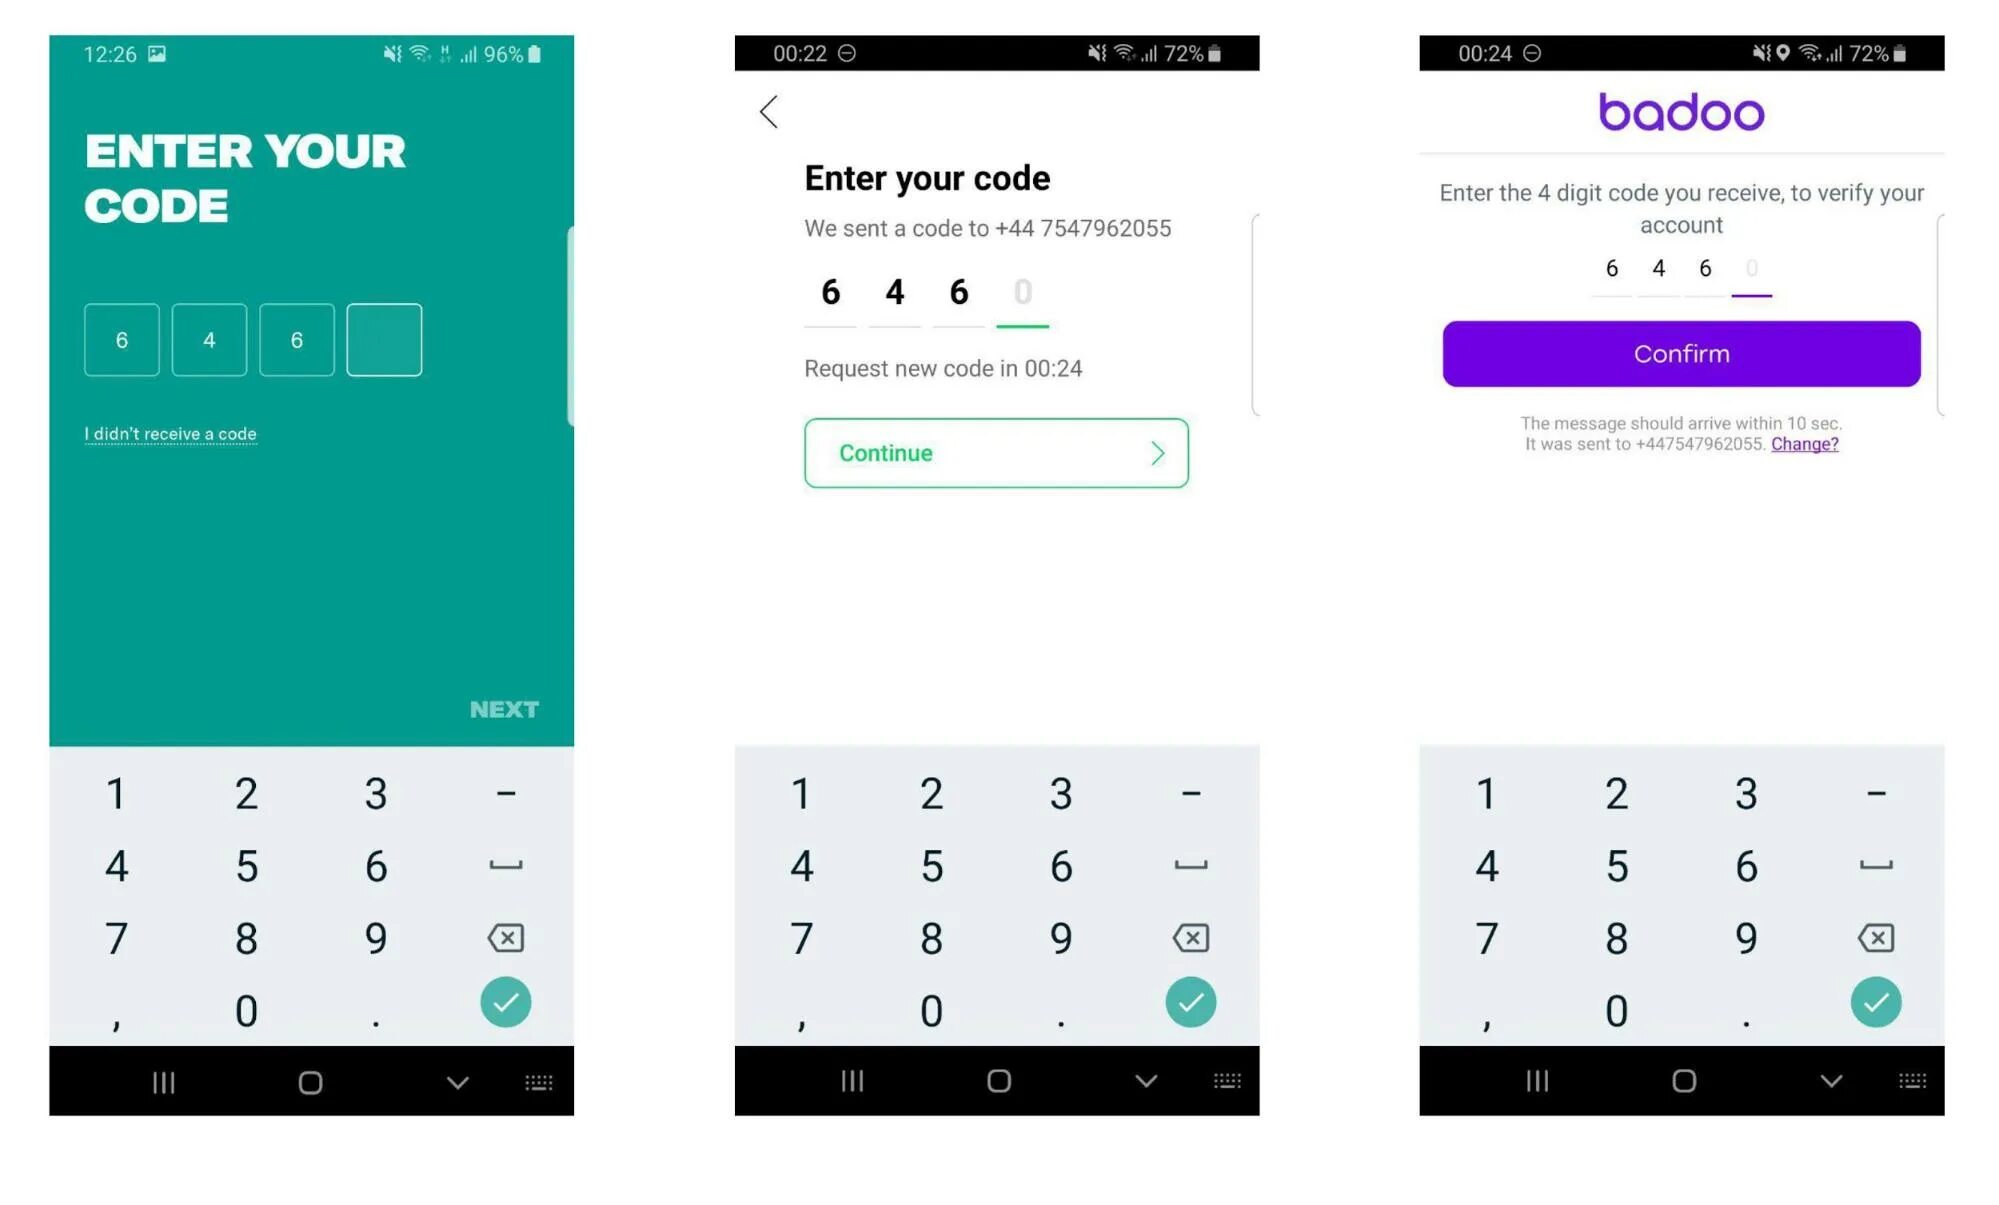This screenshot has height=1205, width=1999.
Task: Click the empty fourth digit input field
Action: pyautogui.click(x=384, y=338)
